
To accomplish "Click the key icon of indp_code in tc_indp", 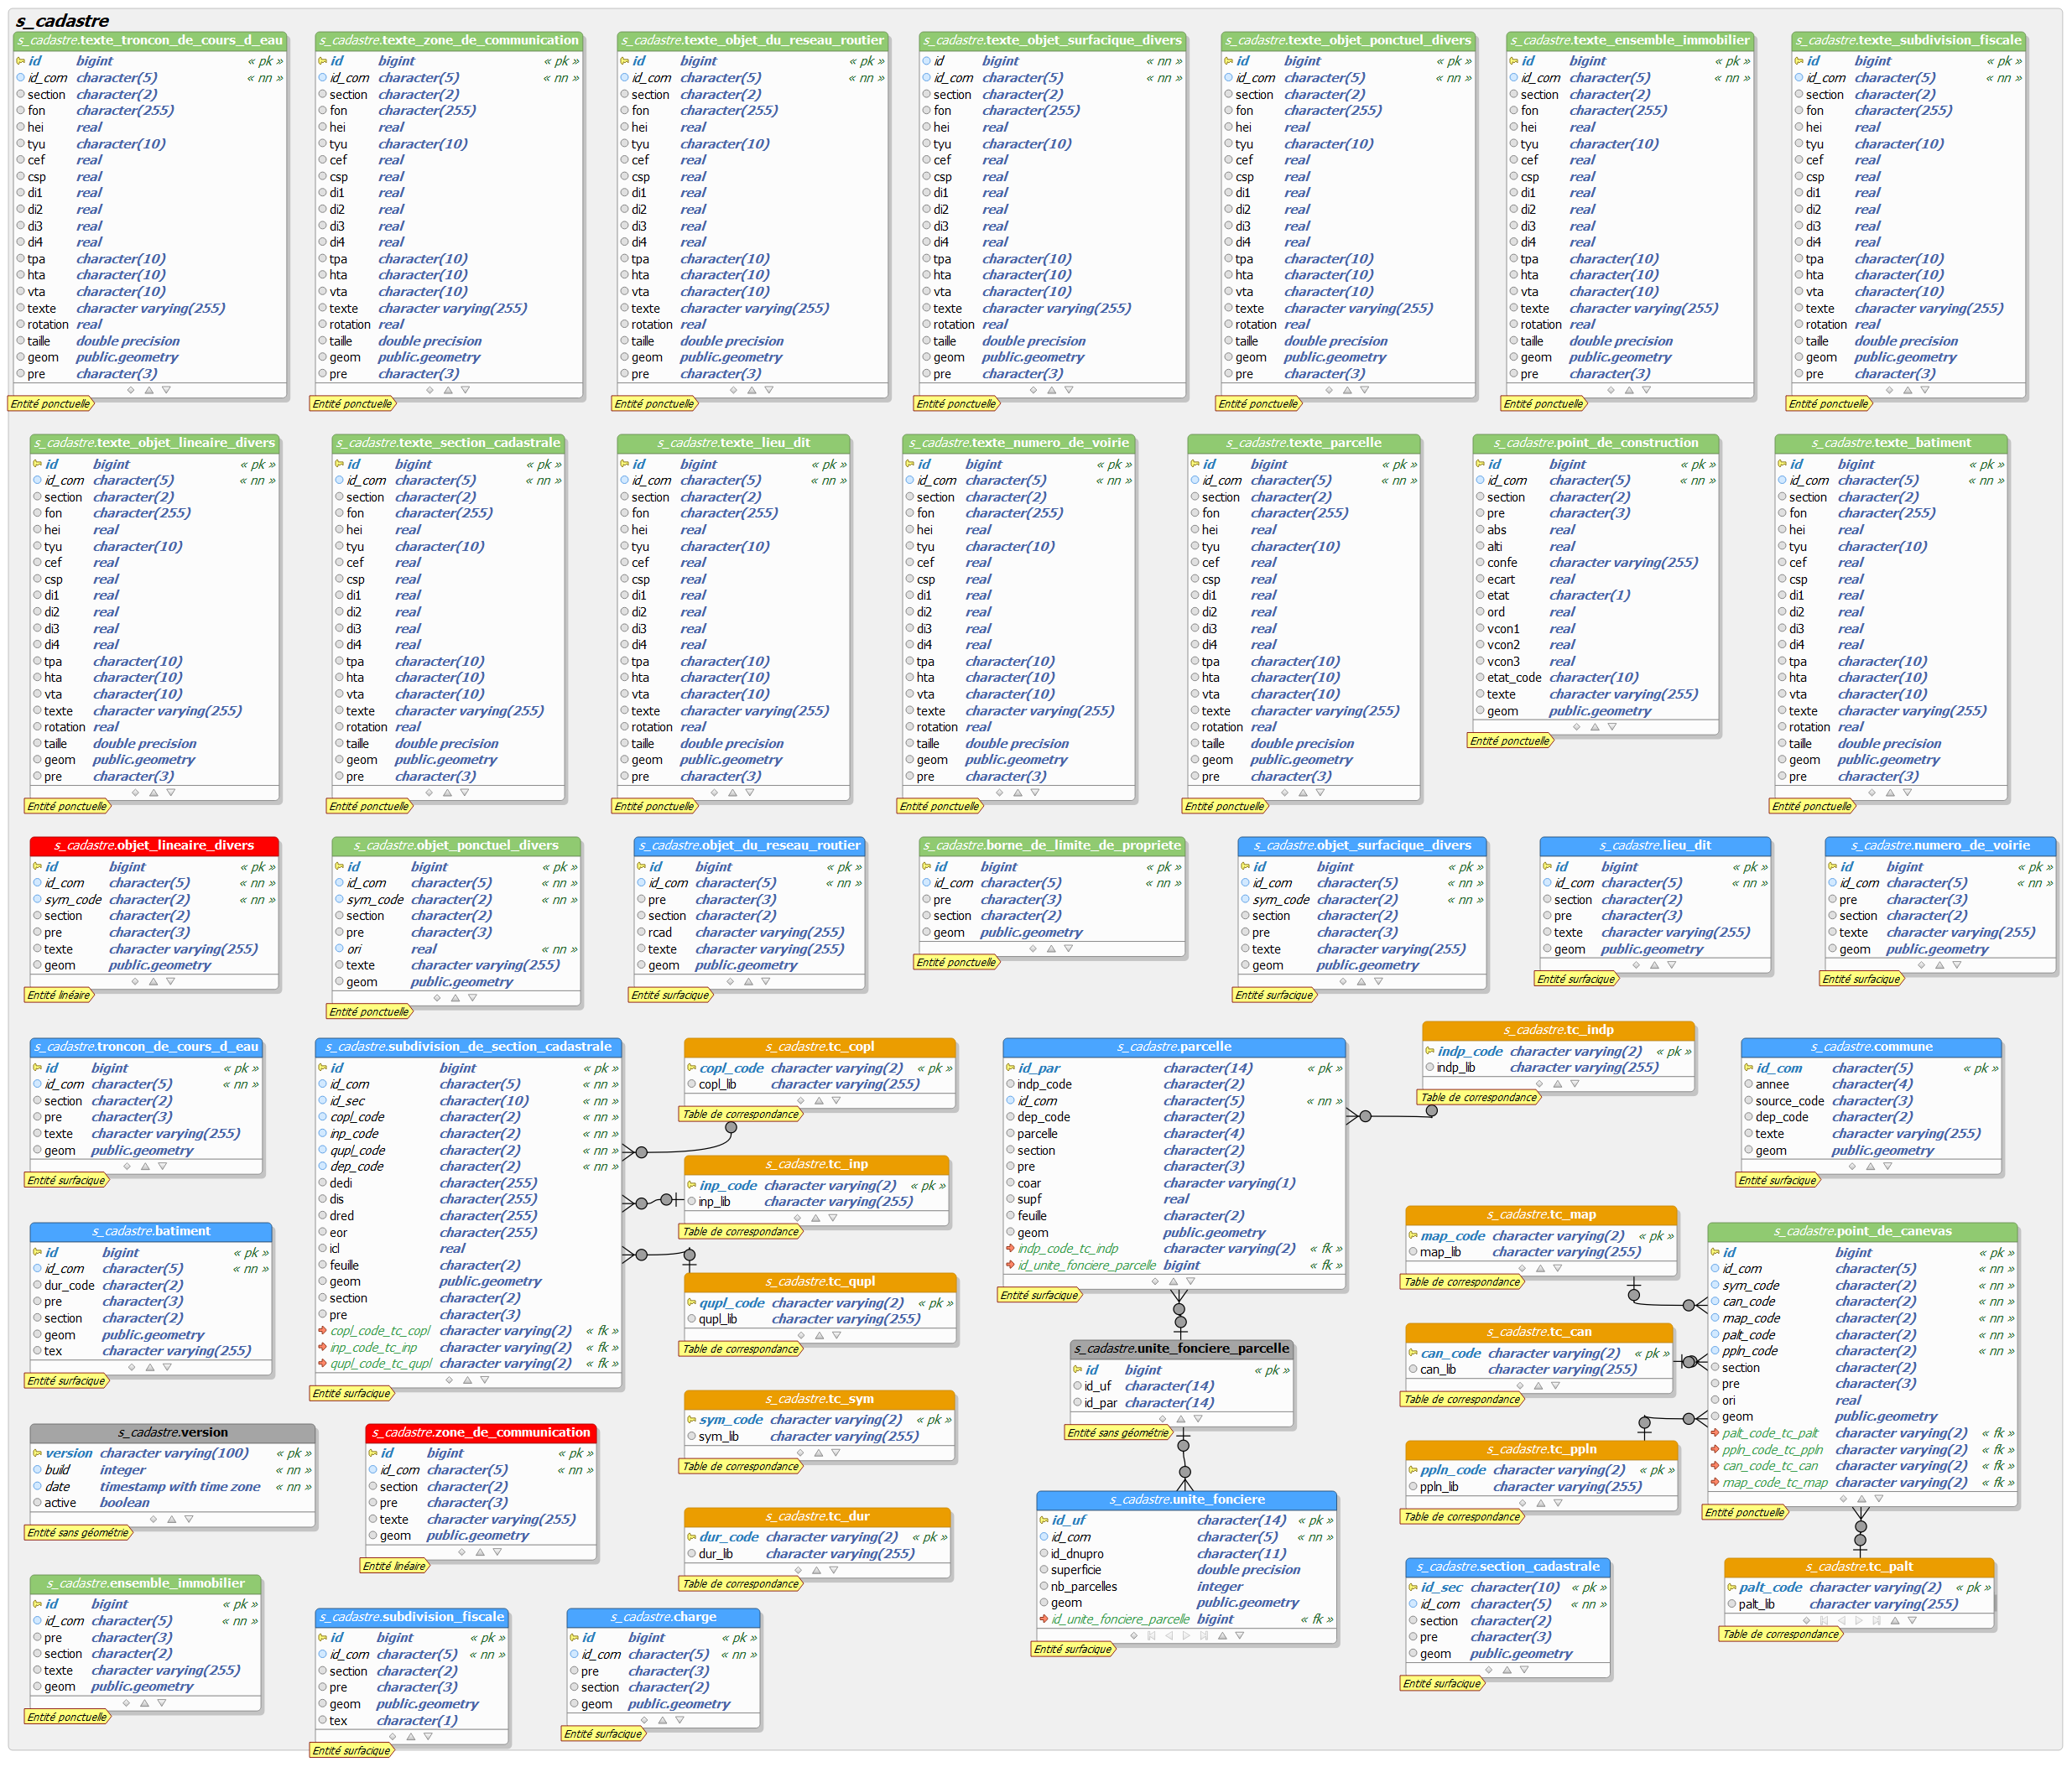I will tap(1429, 1051).
